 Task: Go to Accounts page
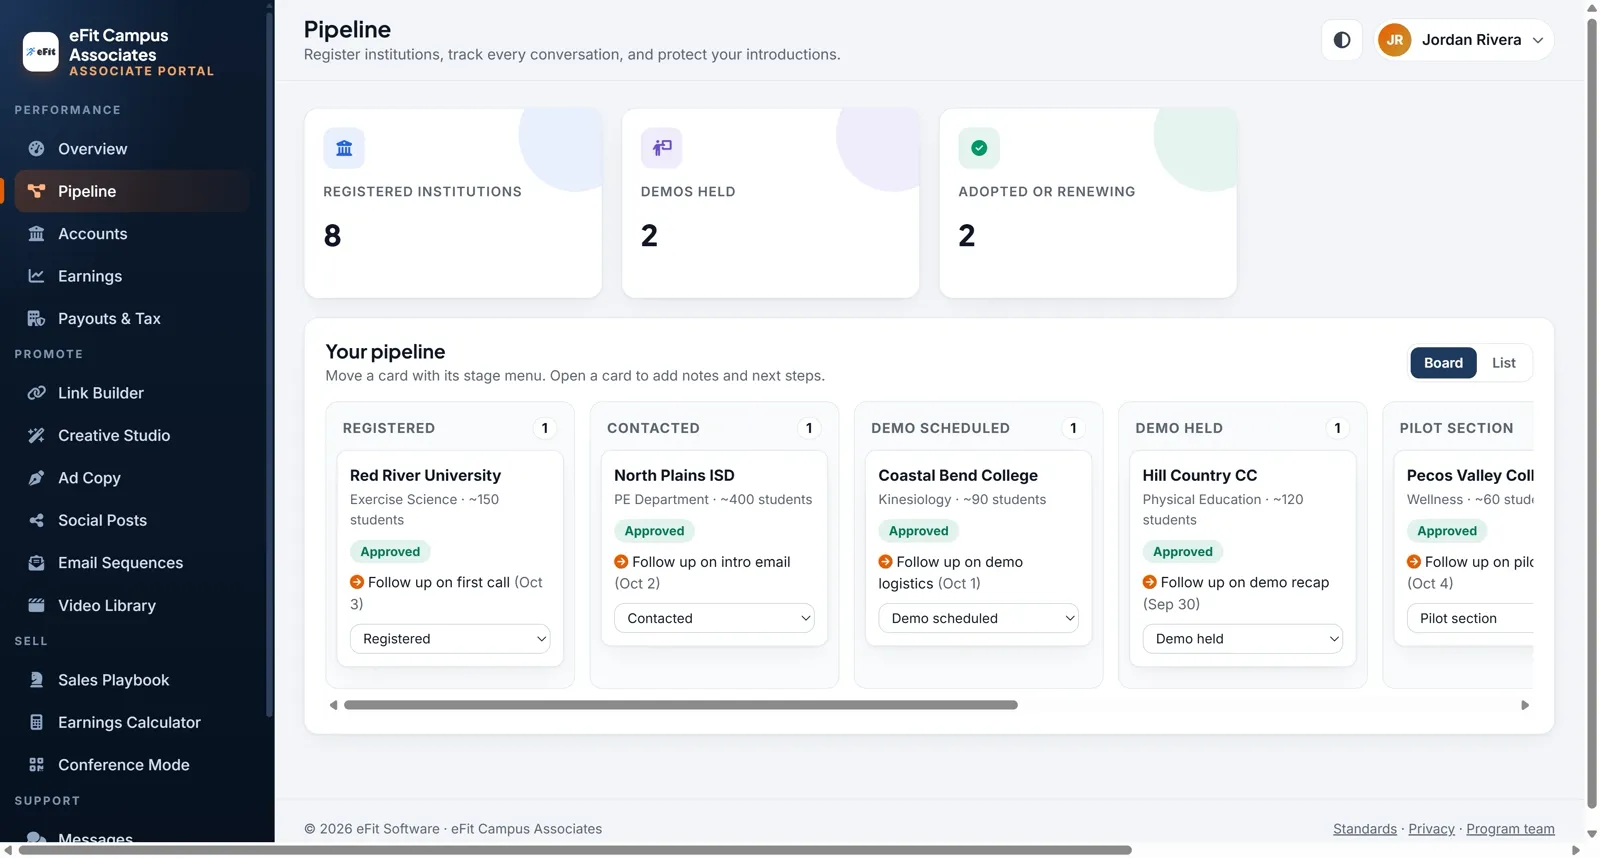click(132, 234)
